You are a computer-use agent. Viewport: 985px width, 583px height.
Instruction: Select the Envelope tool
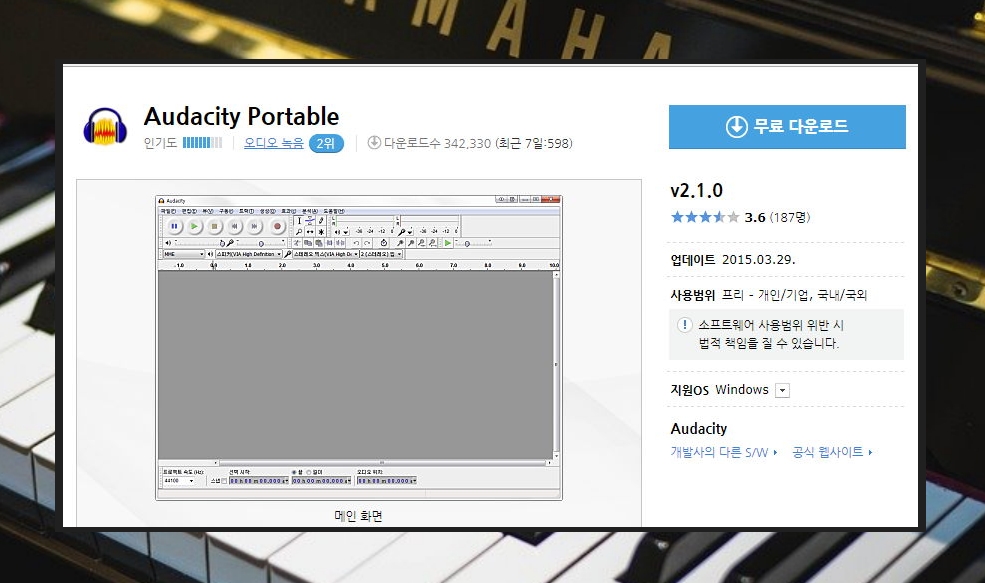pos(310,221)
